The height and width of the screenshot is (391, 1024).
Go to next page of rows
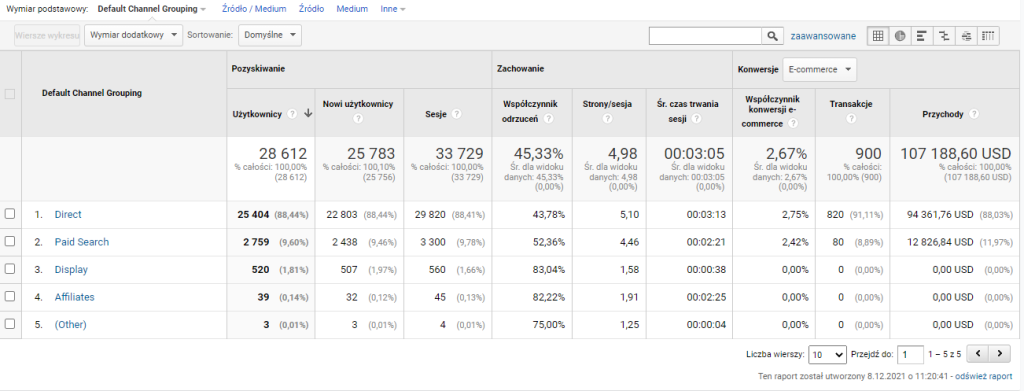999,354
